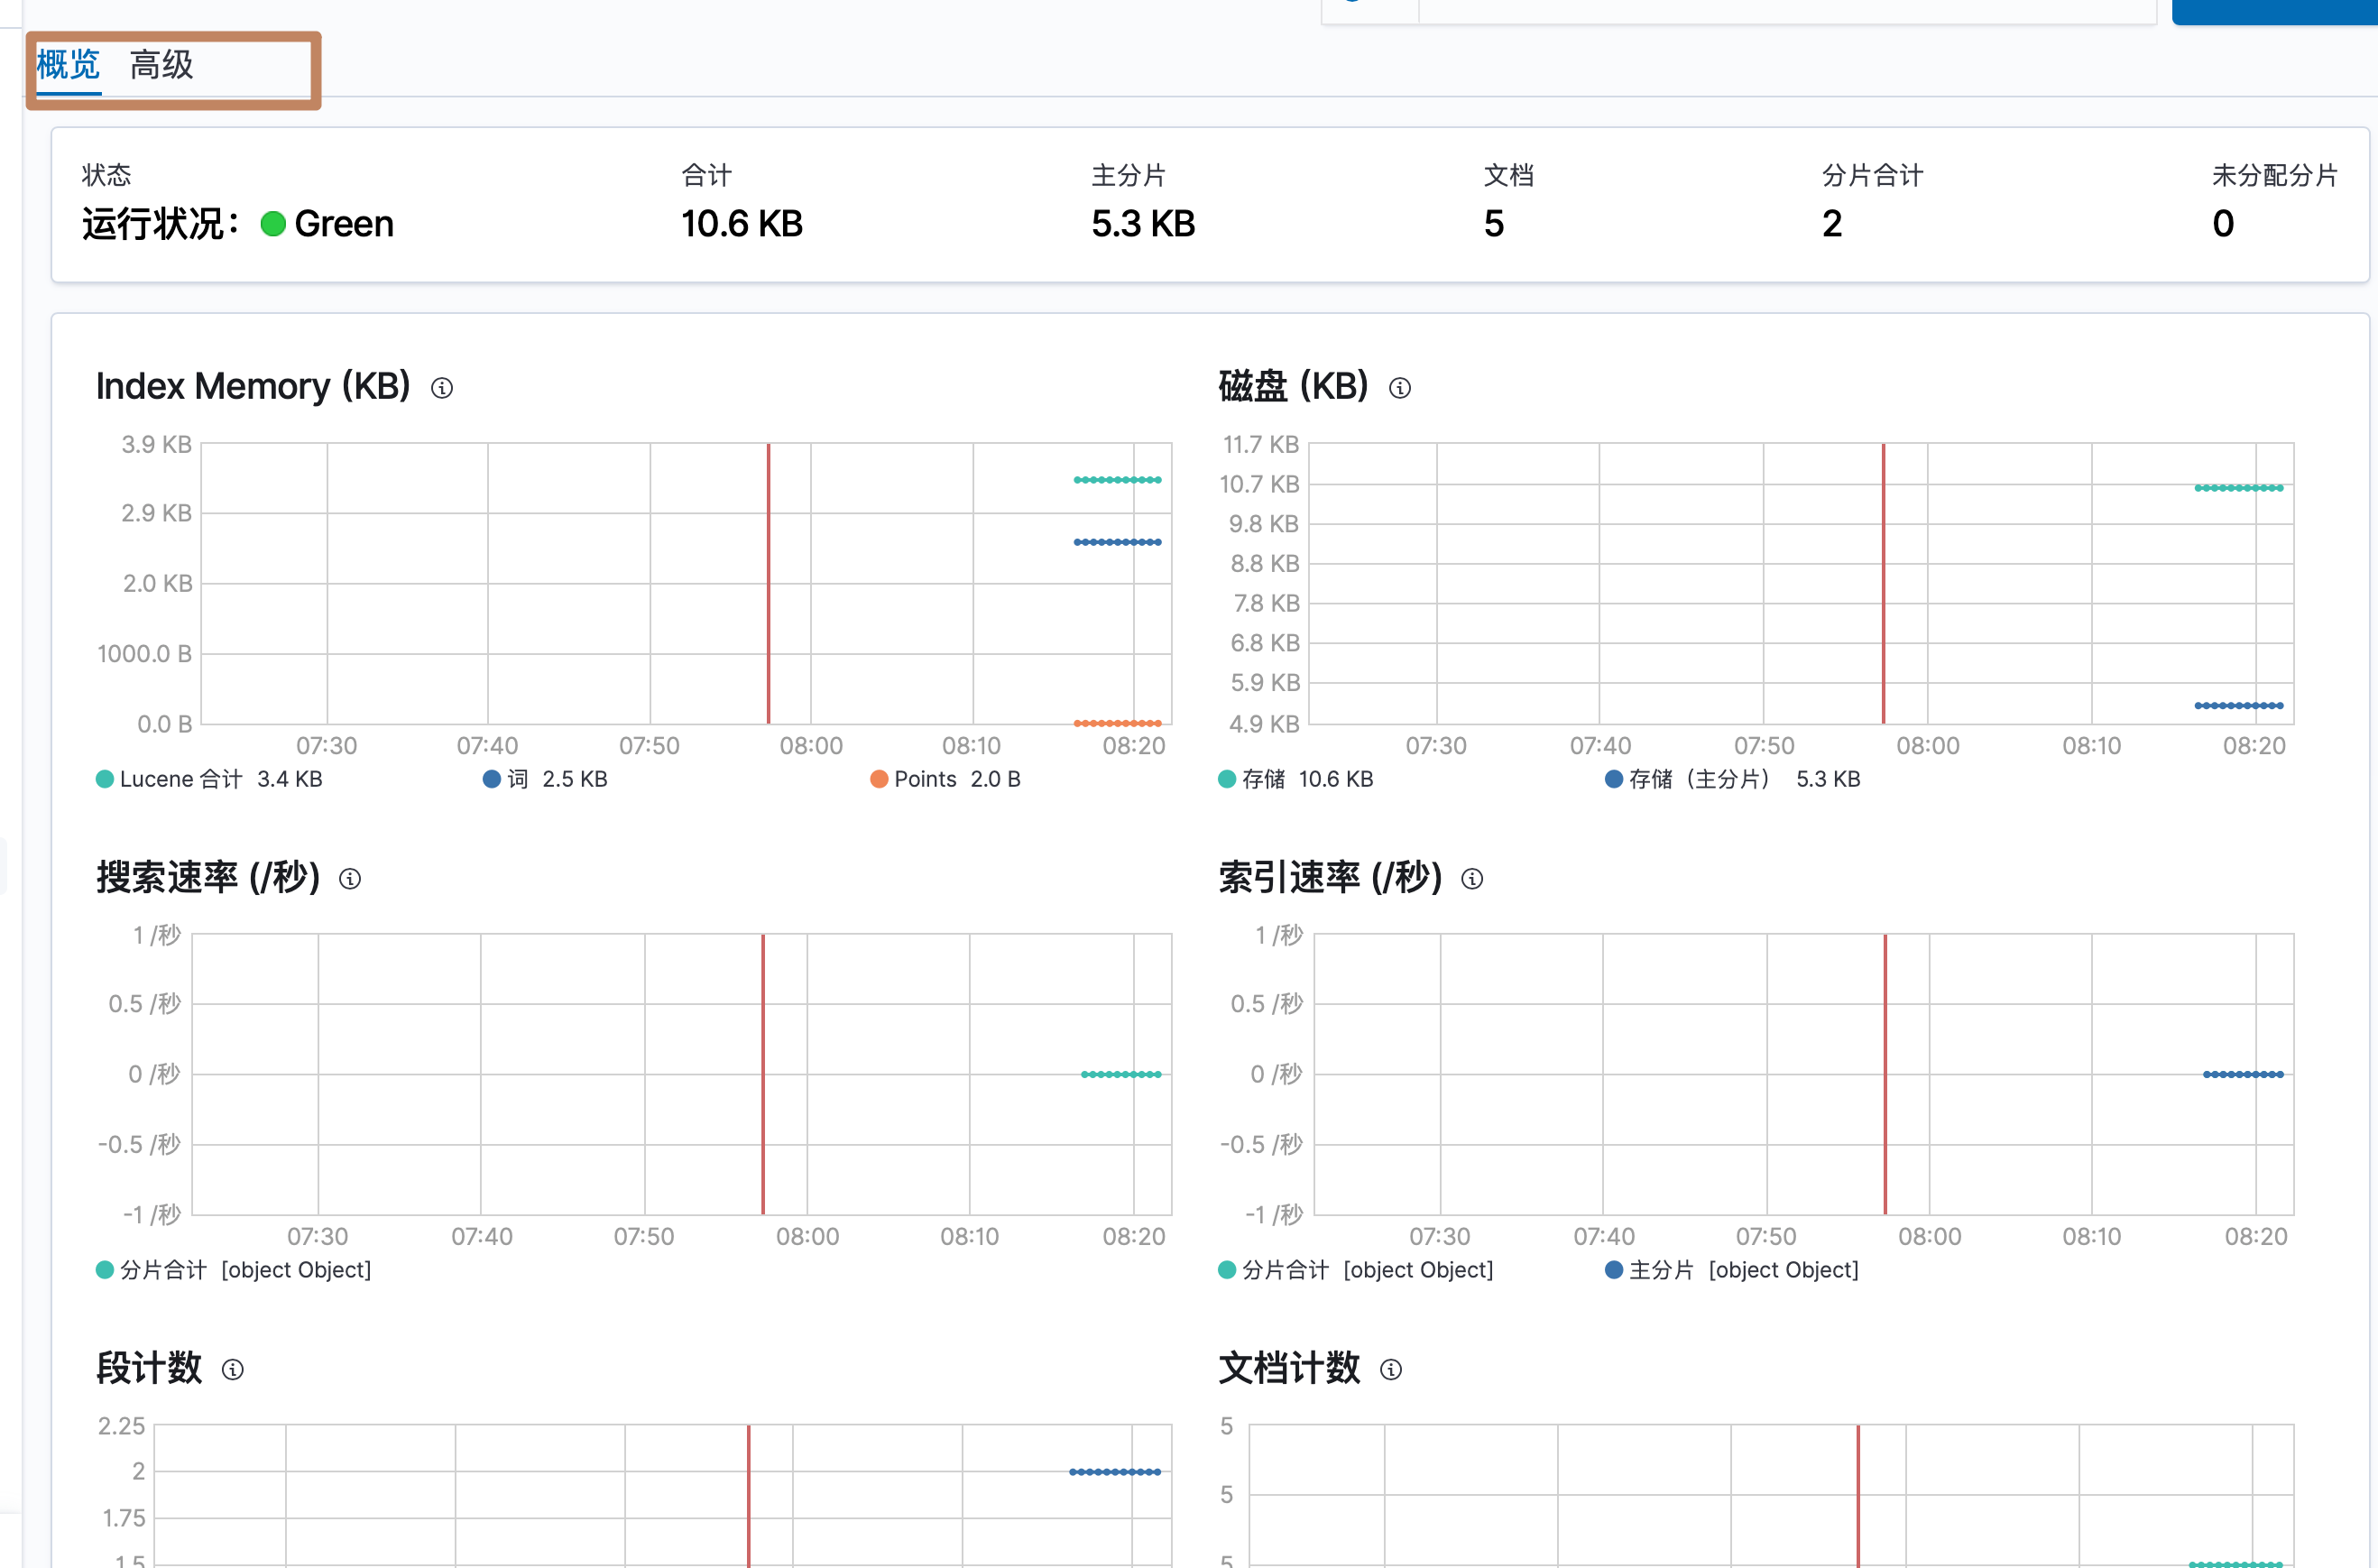Click info icon next to Index Memory (KB)

pyautogui.click(x=442, y=388)
